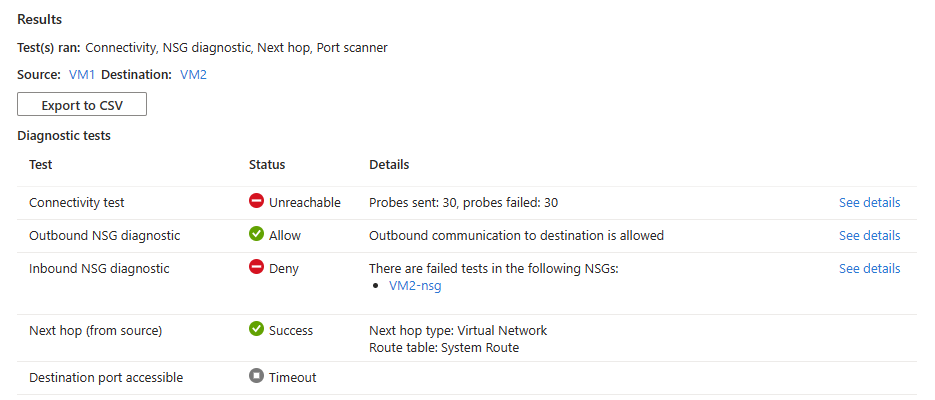Select the Connectivity test row label
The height and width of the screenshot is (400, 935).
coord(77,202)
